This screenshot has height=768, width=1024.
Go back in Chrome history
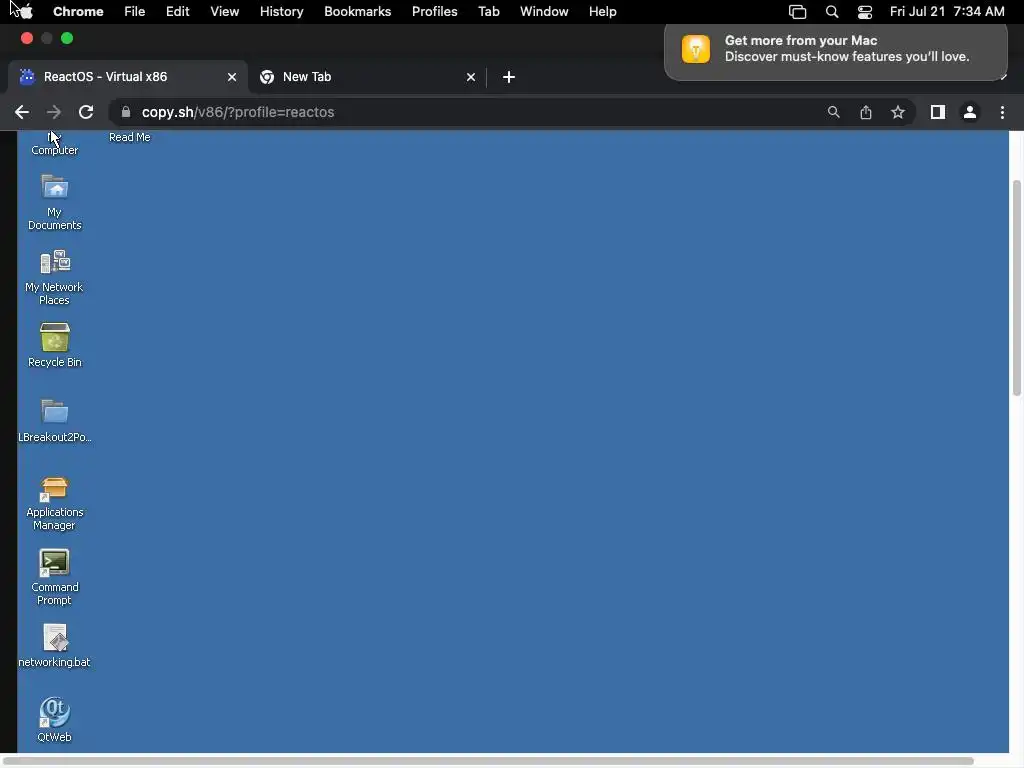[22, 112]
